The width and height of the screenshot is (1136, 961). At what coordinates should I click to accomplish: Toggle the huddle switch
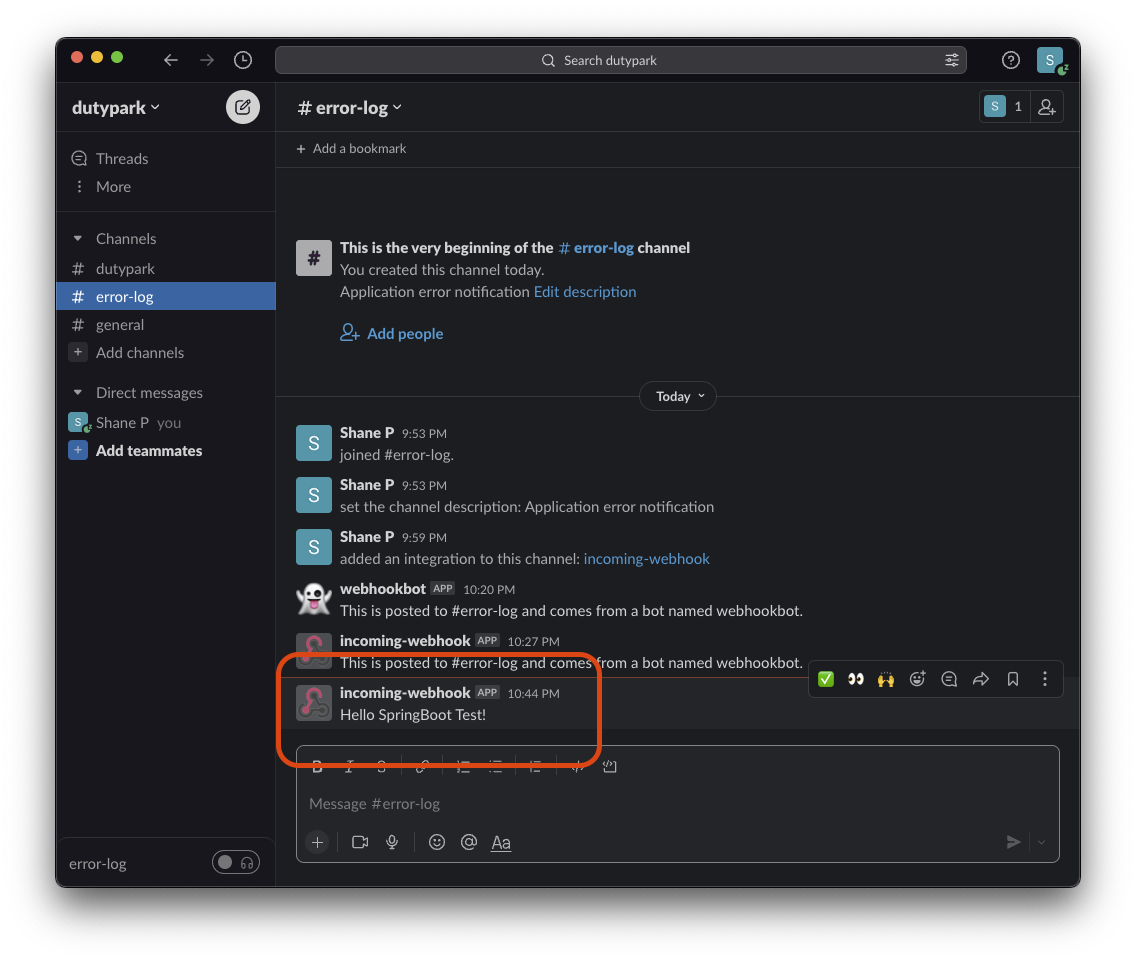point(235,862)
